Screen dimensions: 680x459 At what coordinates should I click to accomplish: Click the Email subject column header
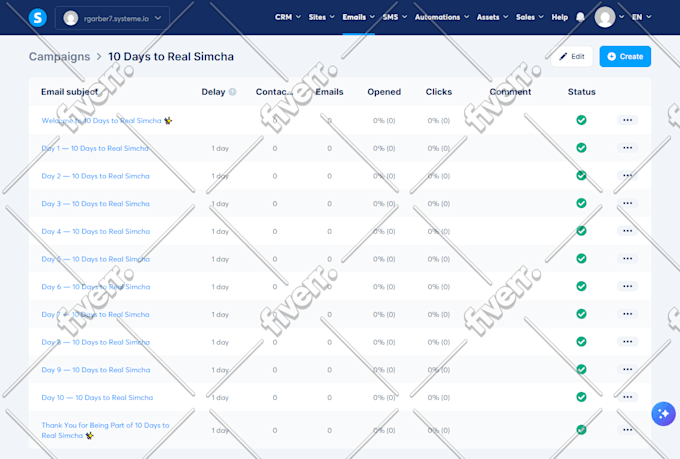(x=69, y=92)
